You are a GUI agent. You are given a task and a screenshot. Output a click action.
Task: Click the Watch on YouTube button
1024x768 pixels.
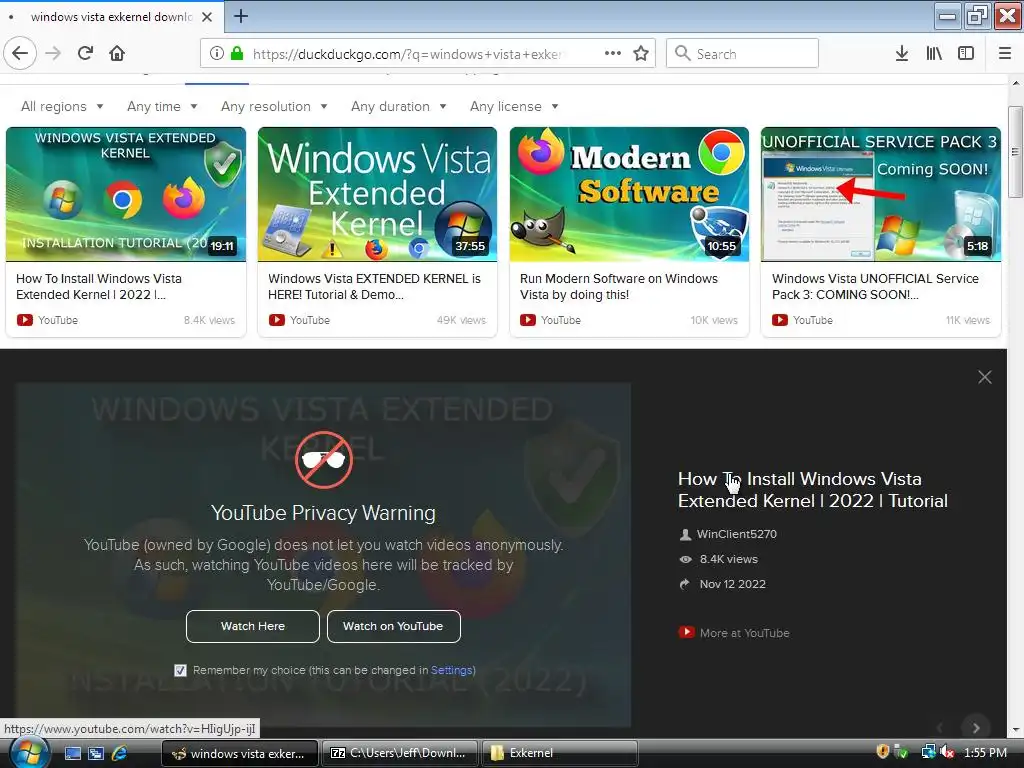pos(393,626)
